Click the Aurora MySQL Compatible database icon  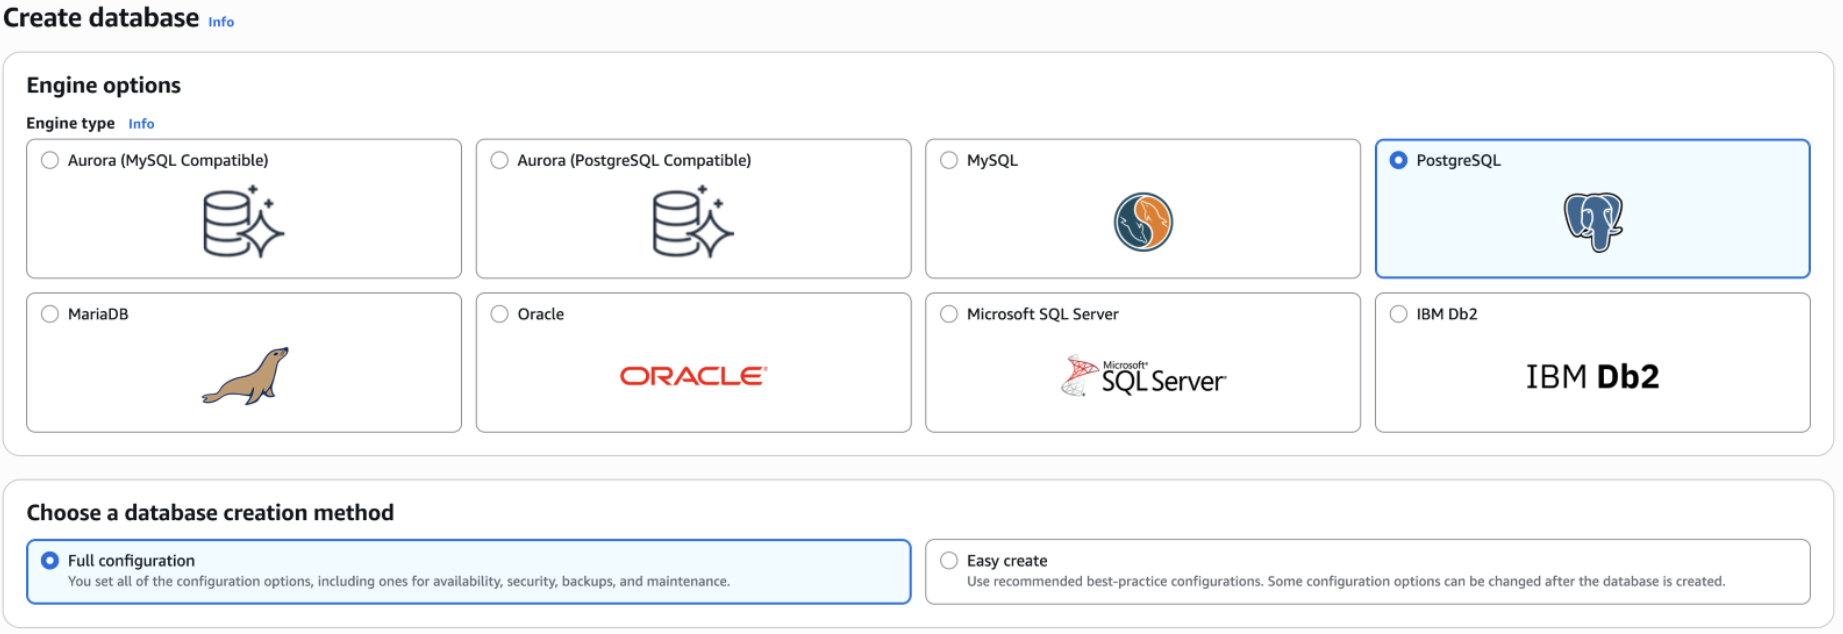pyautogui.click(x=244, y=222)
